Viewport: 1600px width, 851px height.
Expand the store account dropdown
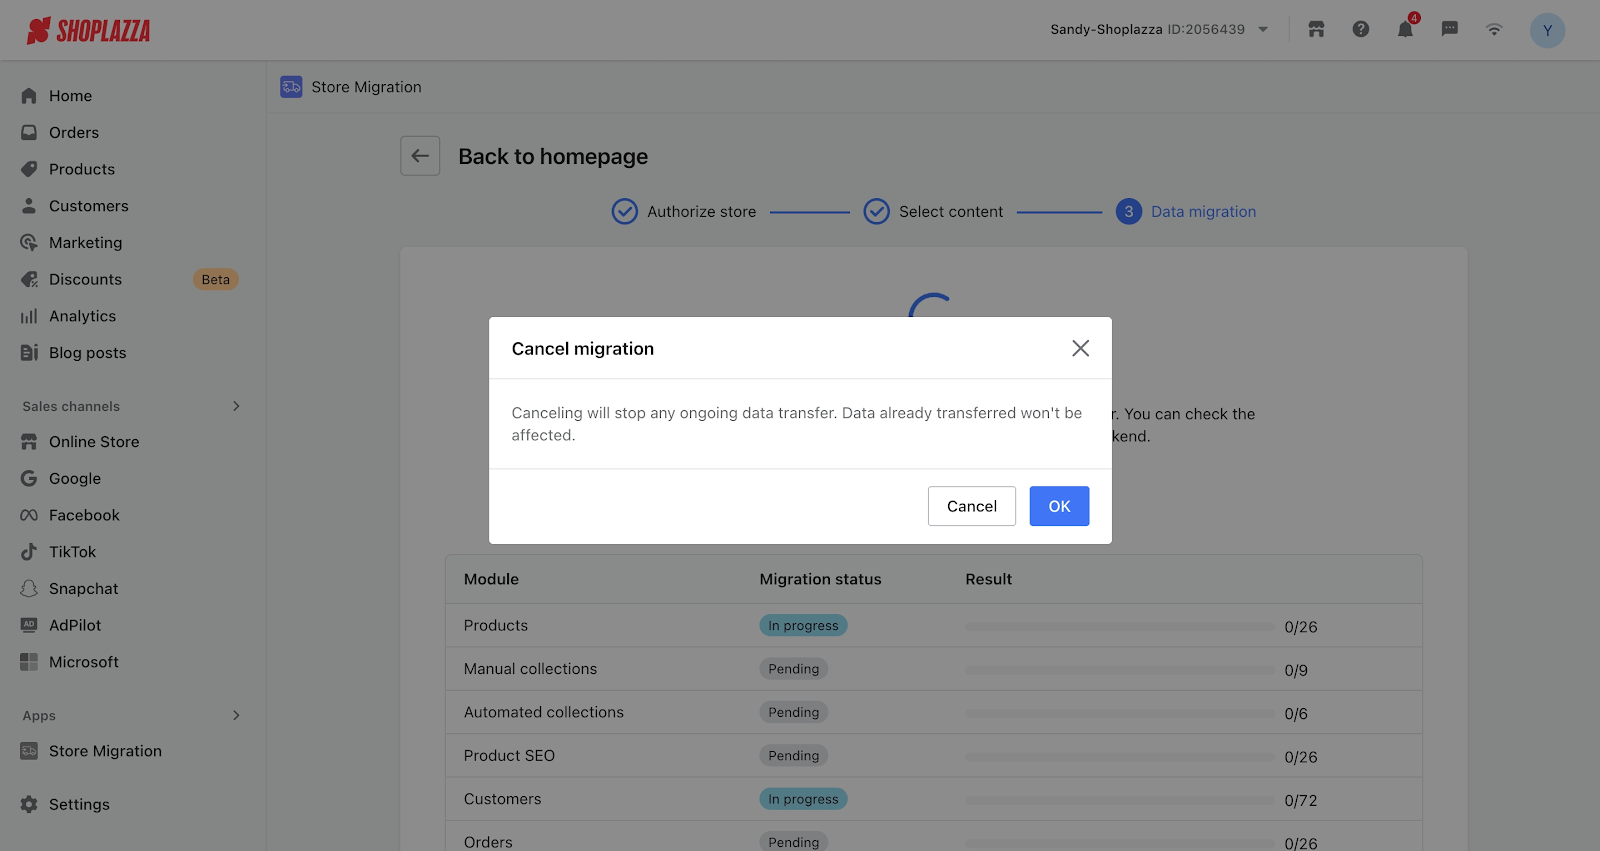coord(1263,30)
